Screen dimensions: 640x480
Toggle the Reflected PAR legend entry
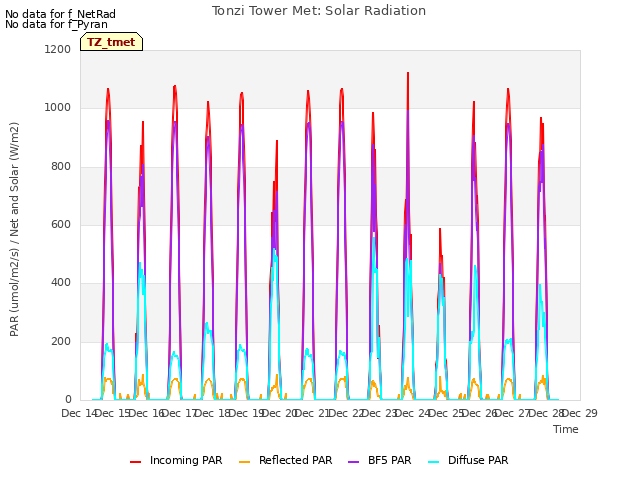tap(285, 460)
